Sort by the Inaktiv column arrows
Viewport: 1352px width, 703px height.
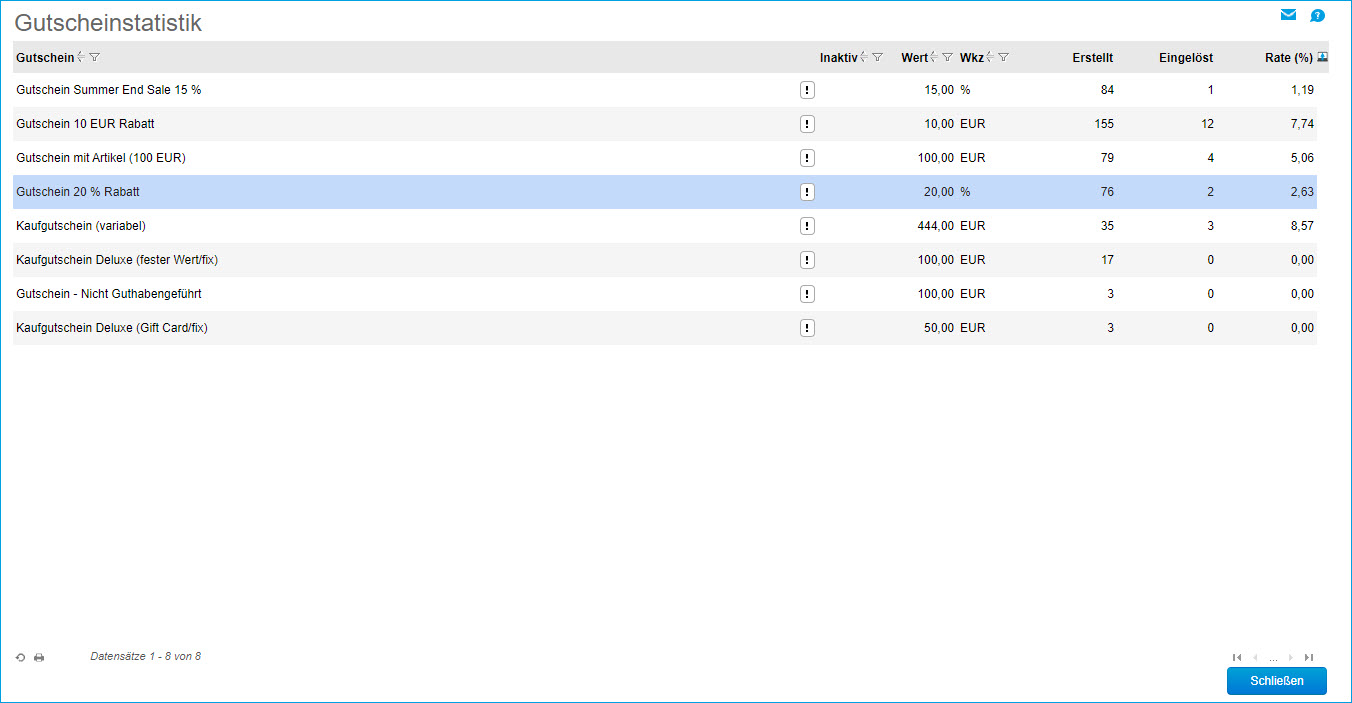point(863,58)
